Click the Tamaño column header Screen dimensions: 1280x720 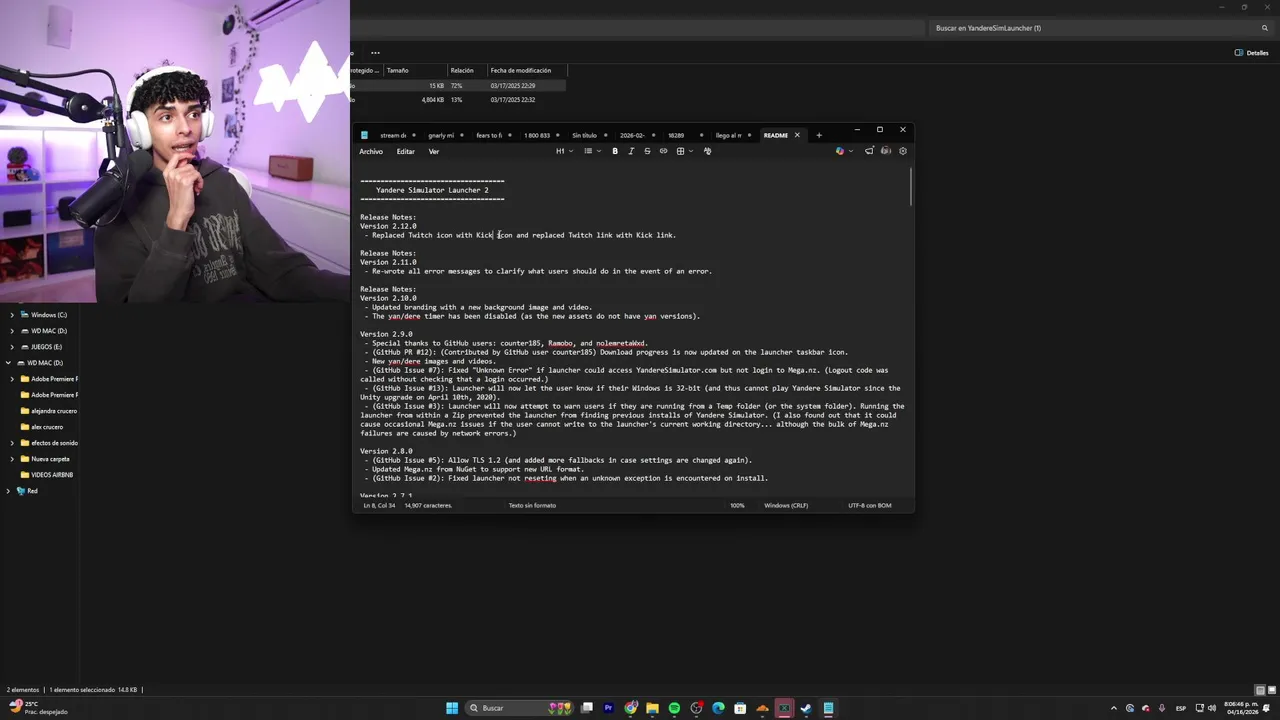[x=414, y=71]
